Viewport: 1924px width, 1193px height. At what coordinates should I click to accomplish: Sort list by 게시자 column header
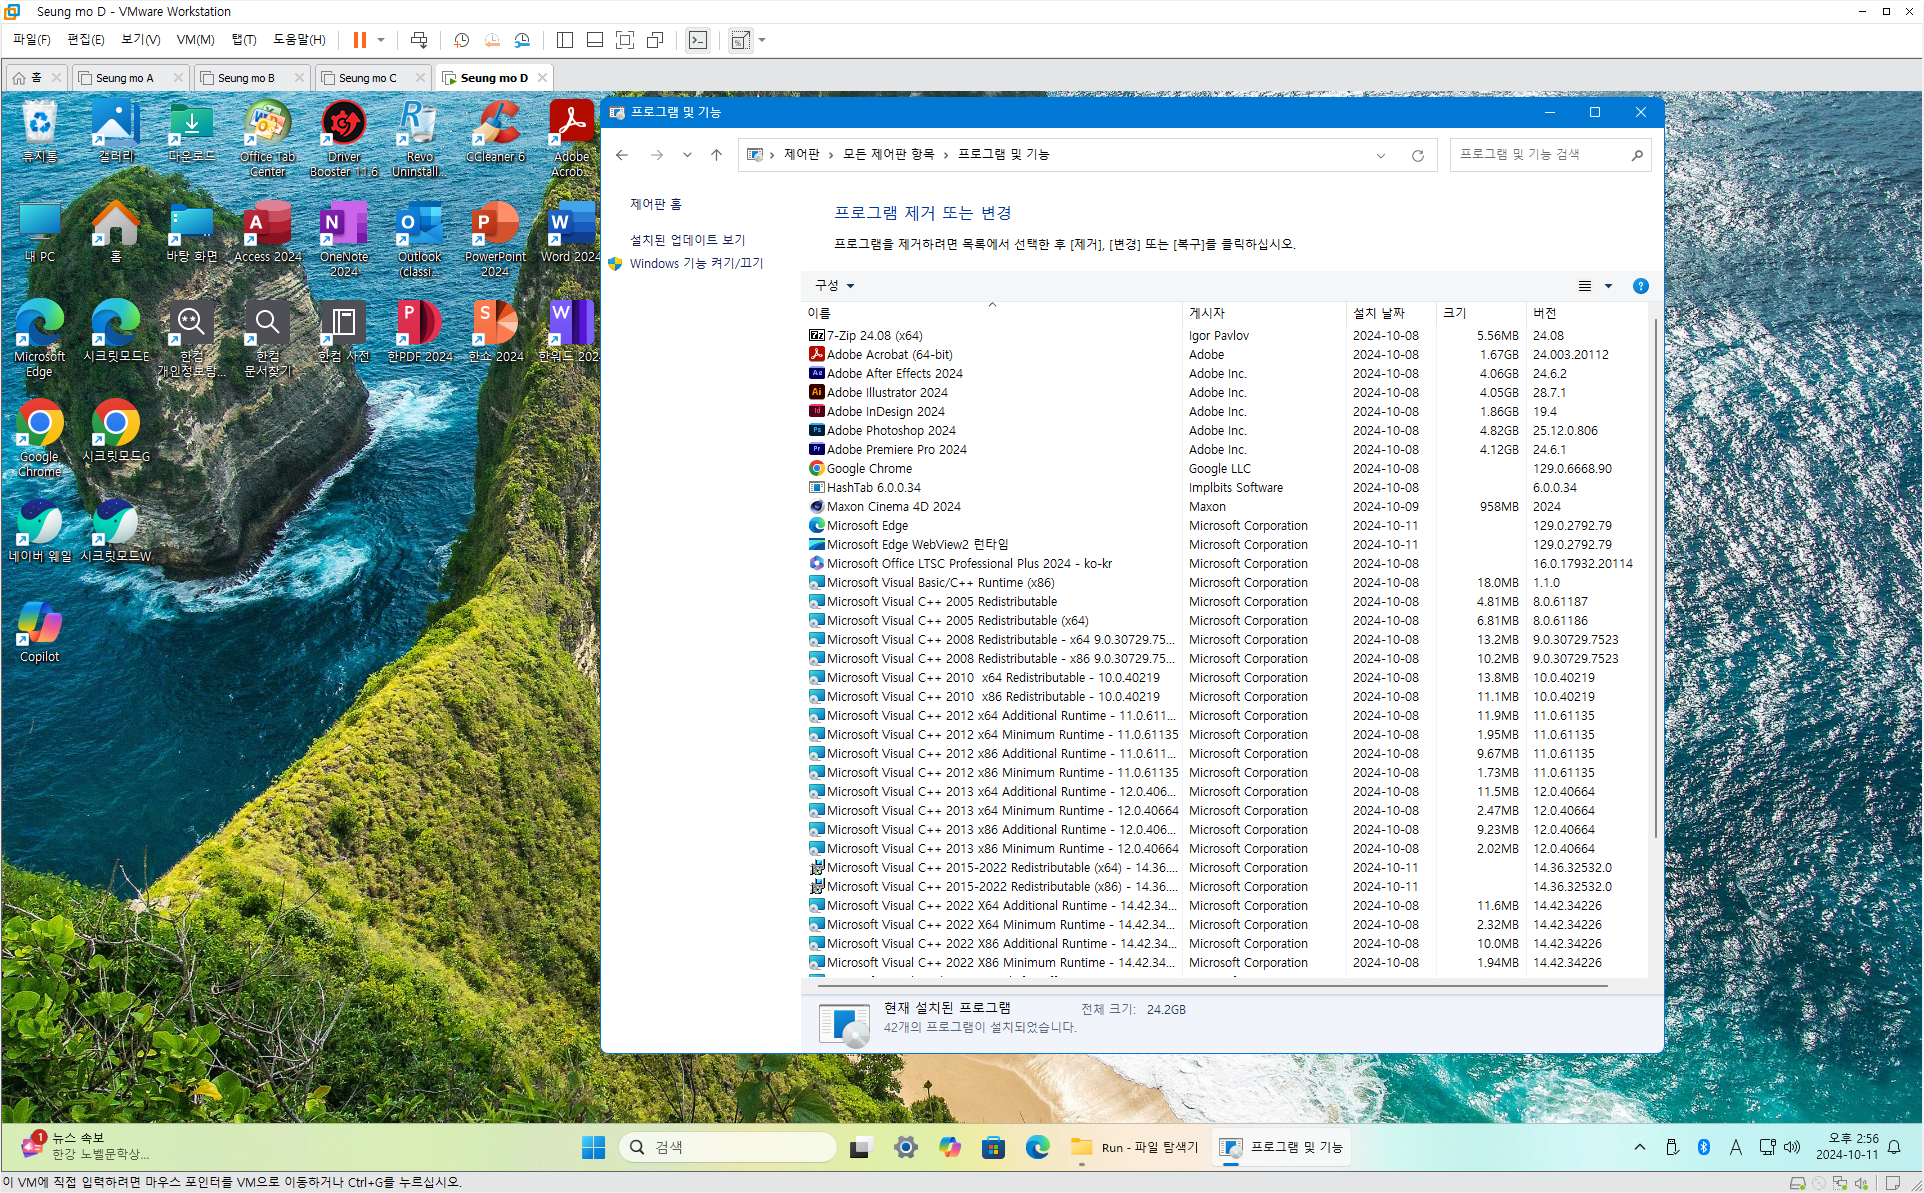point(1264,313)
